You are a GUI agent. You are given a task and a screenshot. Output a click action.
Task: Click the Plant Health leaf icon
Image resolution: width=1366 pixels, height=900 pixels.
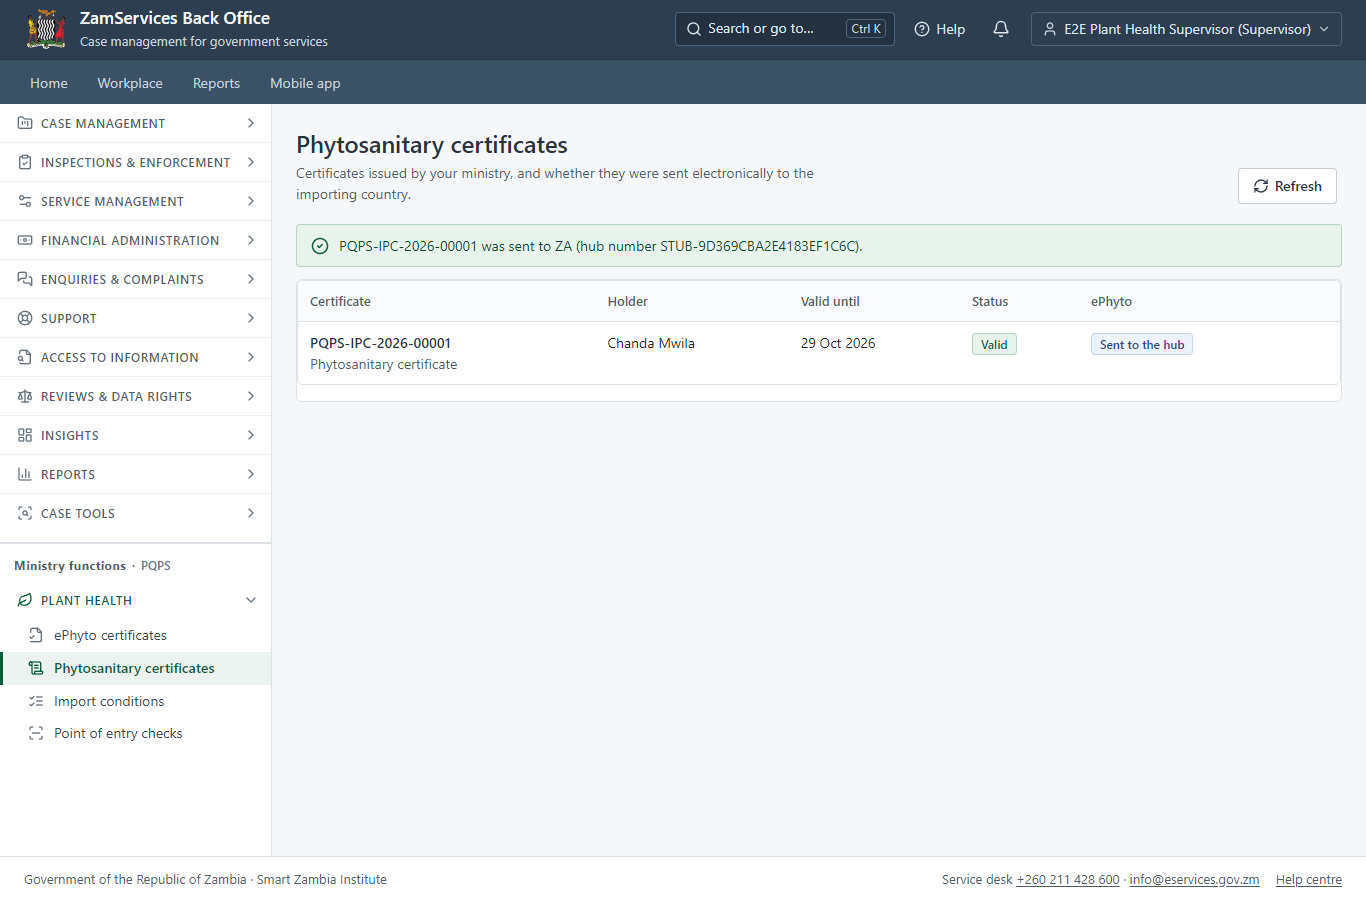pos(25,600)
